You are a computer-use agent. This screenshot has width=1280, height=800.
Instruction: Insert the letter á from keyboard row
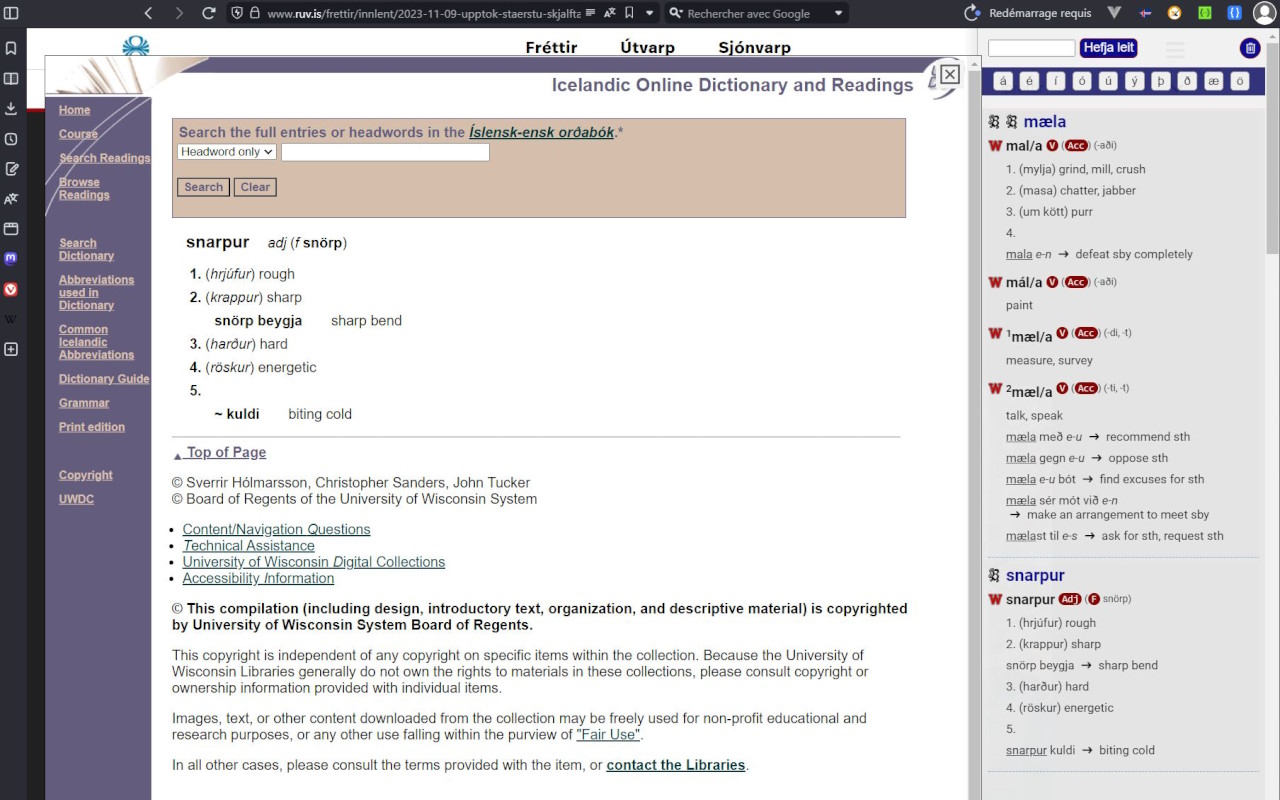[x=1003, y=81]
